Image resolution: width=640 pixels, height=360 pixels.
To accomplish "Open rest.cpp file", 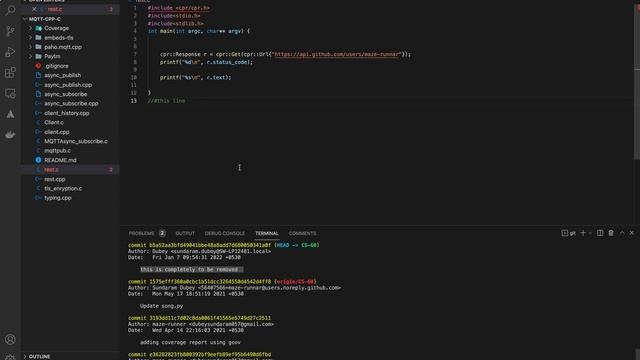I will click(x=55, y=179).
